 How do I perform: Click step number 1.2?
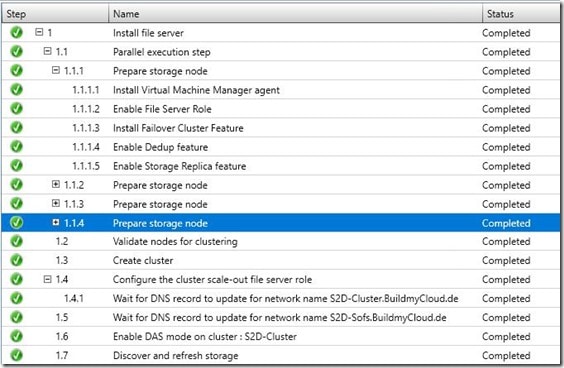click(62, 241)
